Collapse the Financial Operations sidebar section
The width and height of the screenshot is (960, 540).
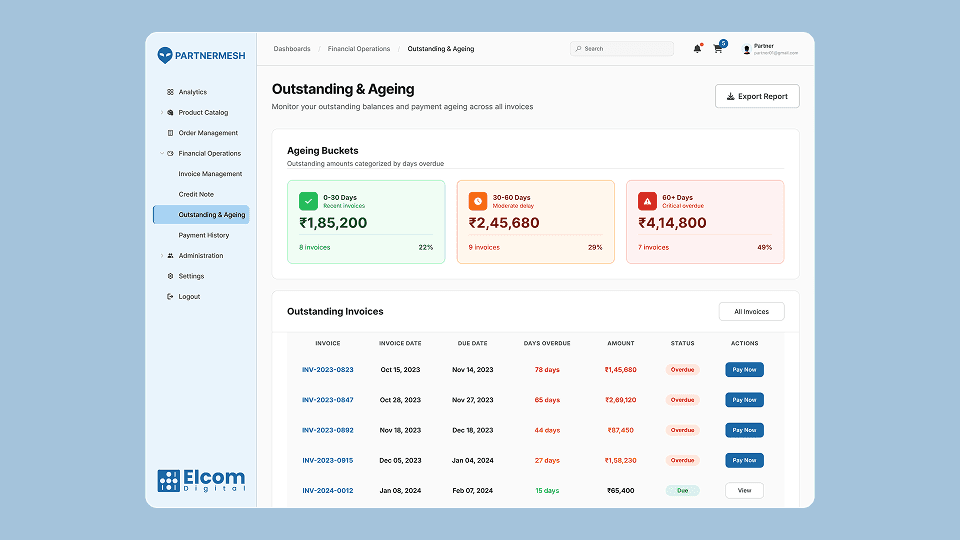click(162, 154)
